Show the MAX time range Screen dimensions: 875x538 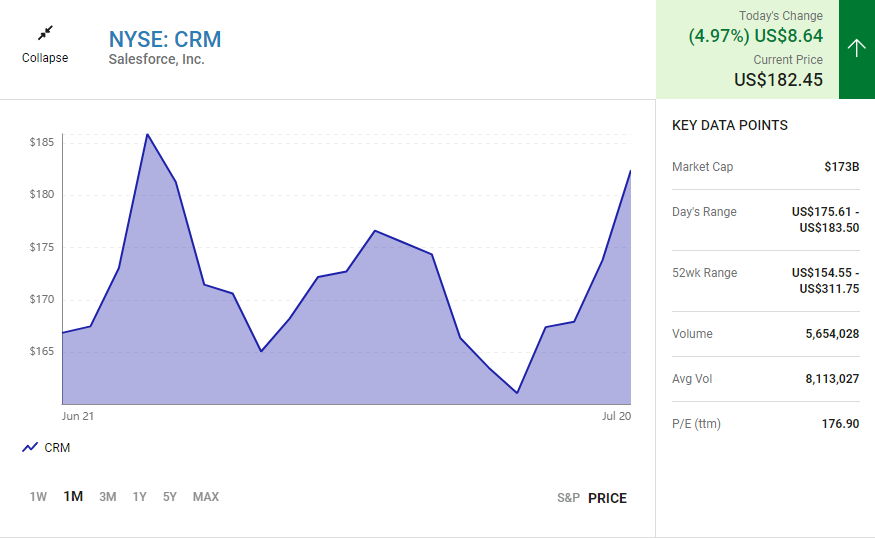pyautogui.click(x=206, y=497)
